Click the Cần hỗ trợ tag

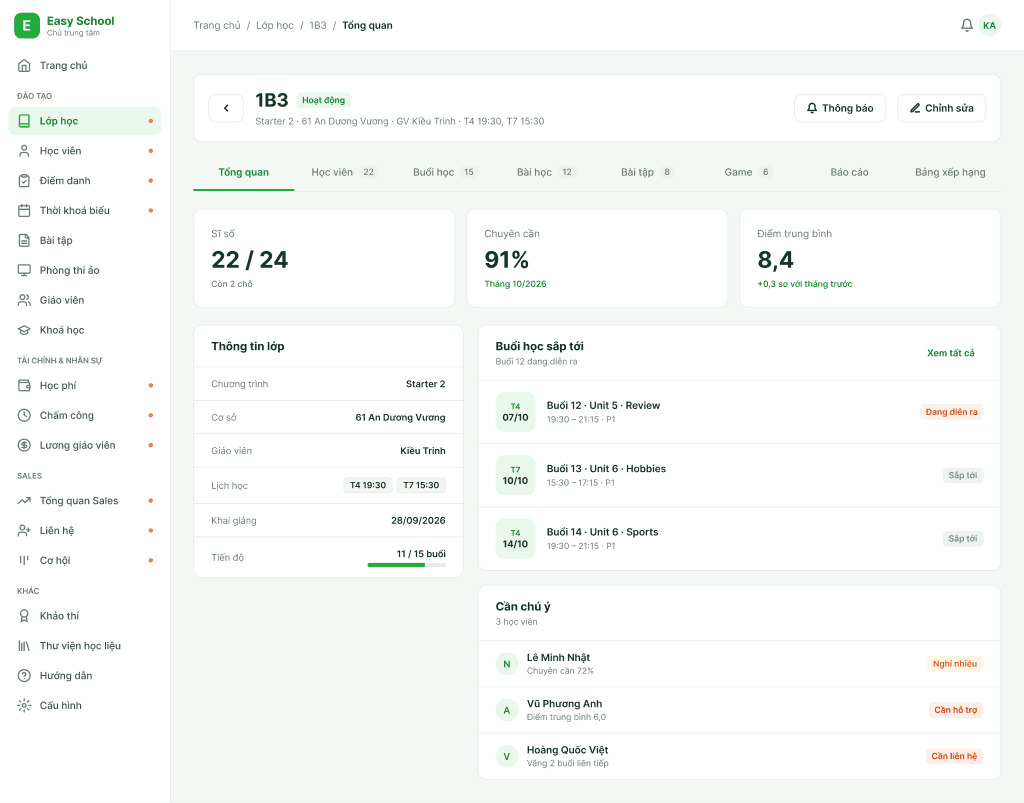click(x=955, y=710)
